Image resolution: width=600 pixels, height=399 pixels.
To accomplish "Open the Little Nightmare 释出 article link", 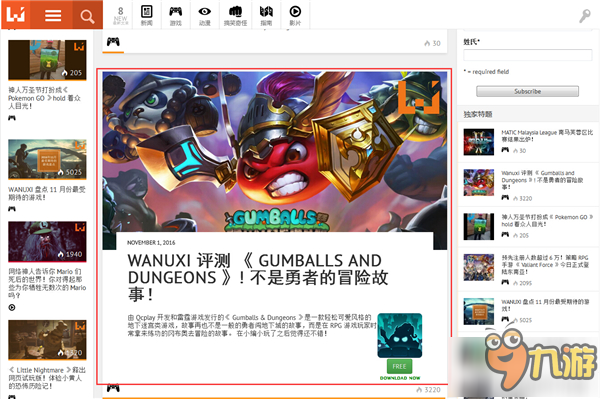I will [x=47, y=378].
